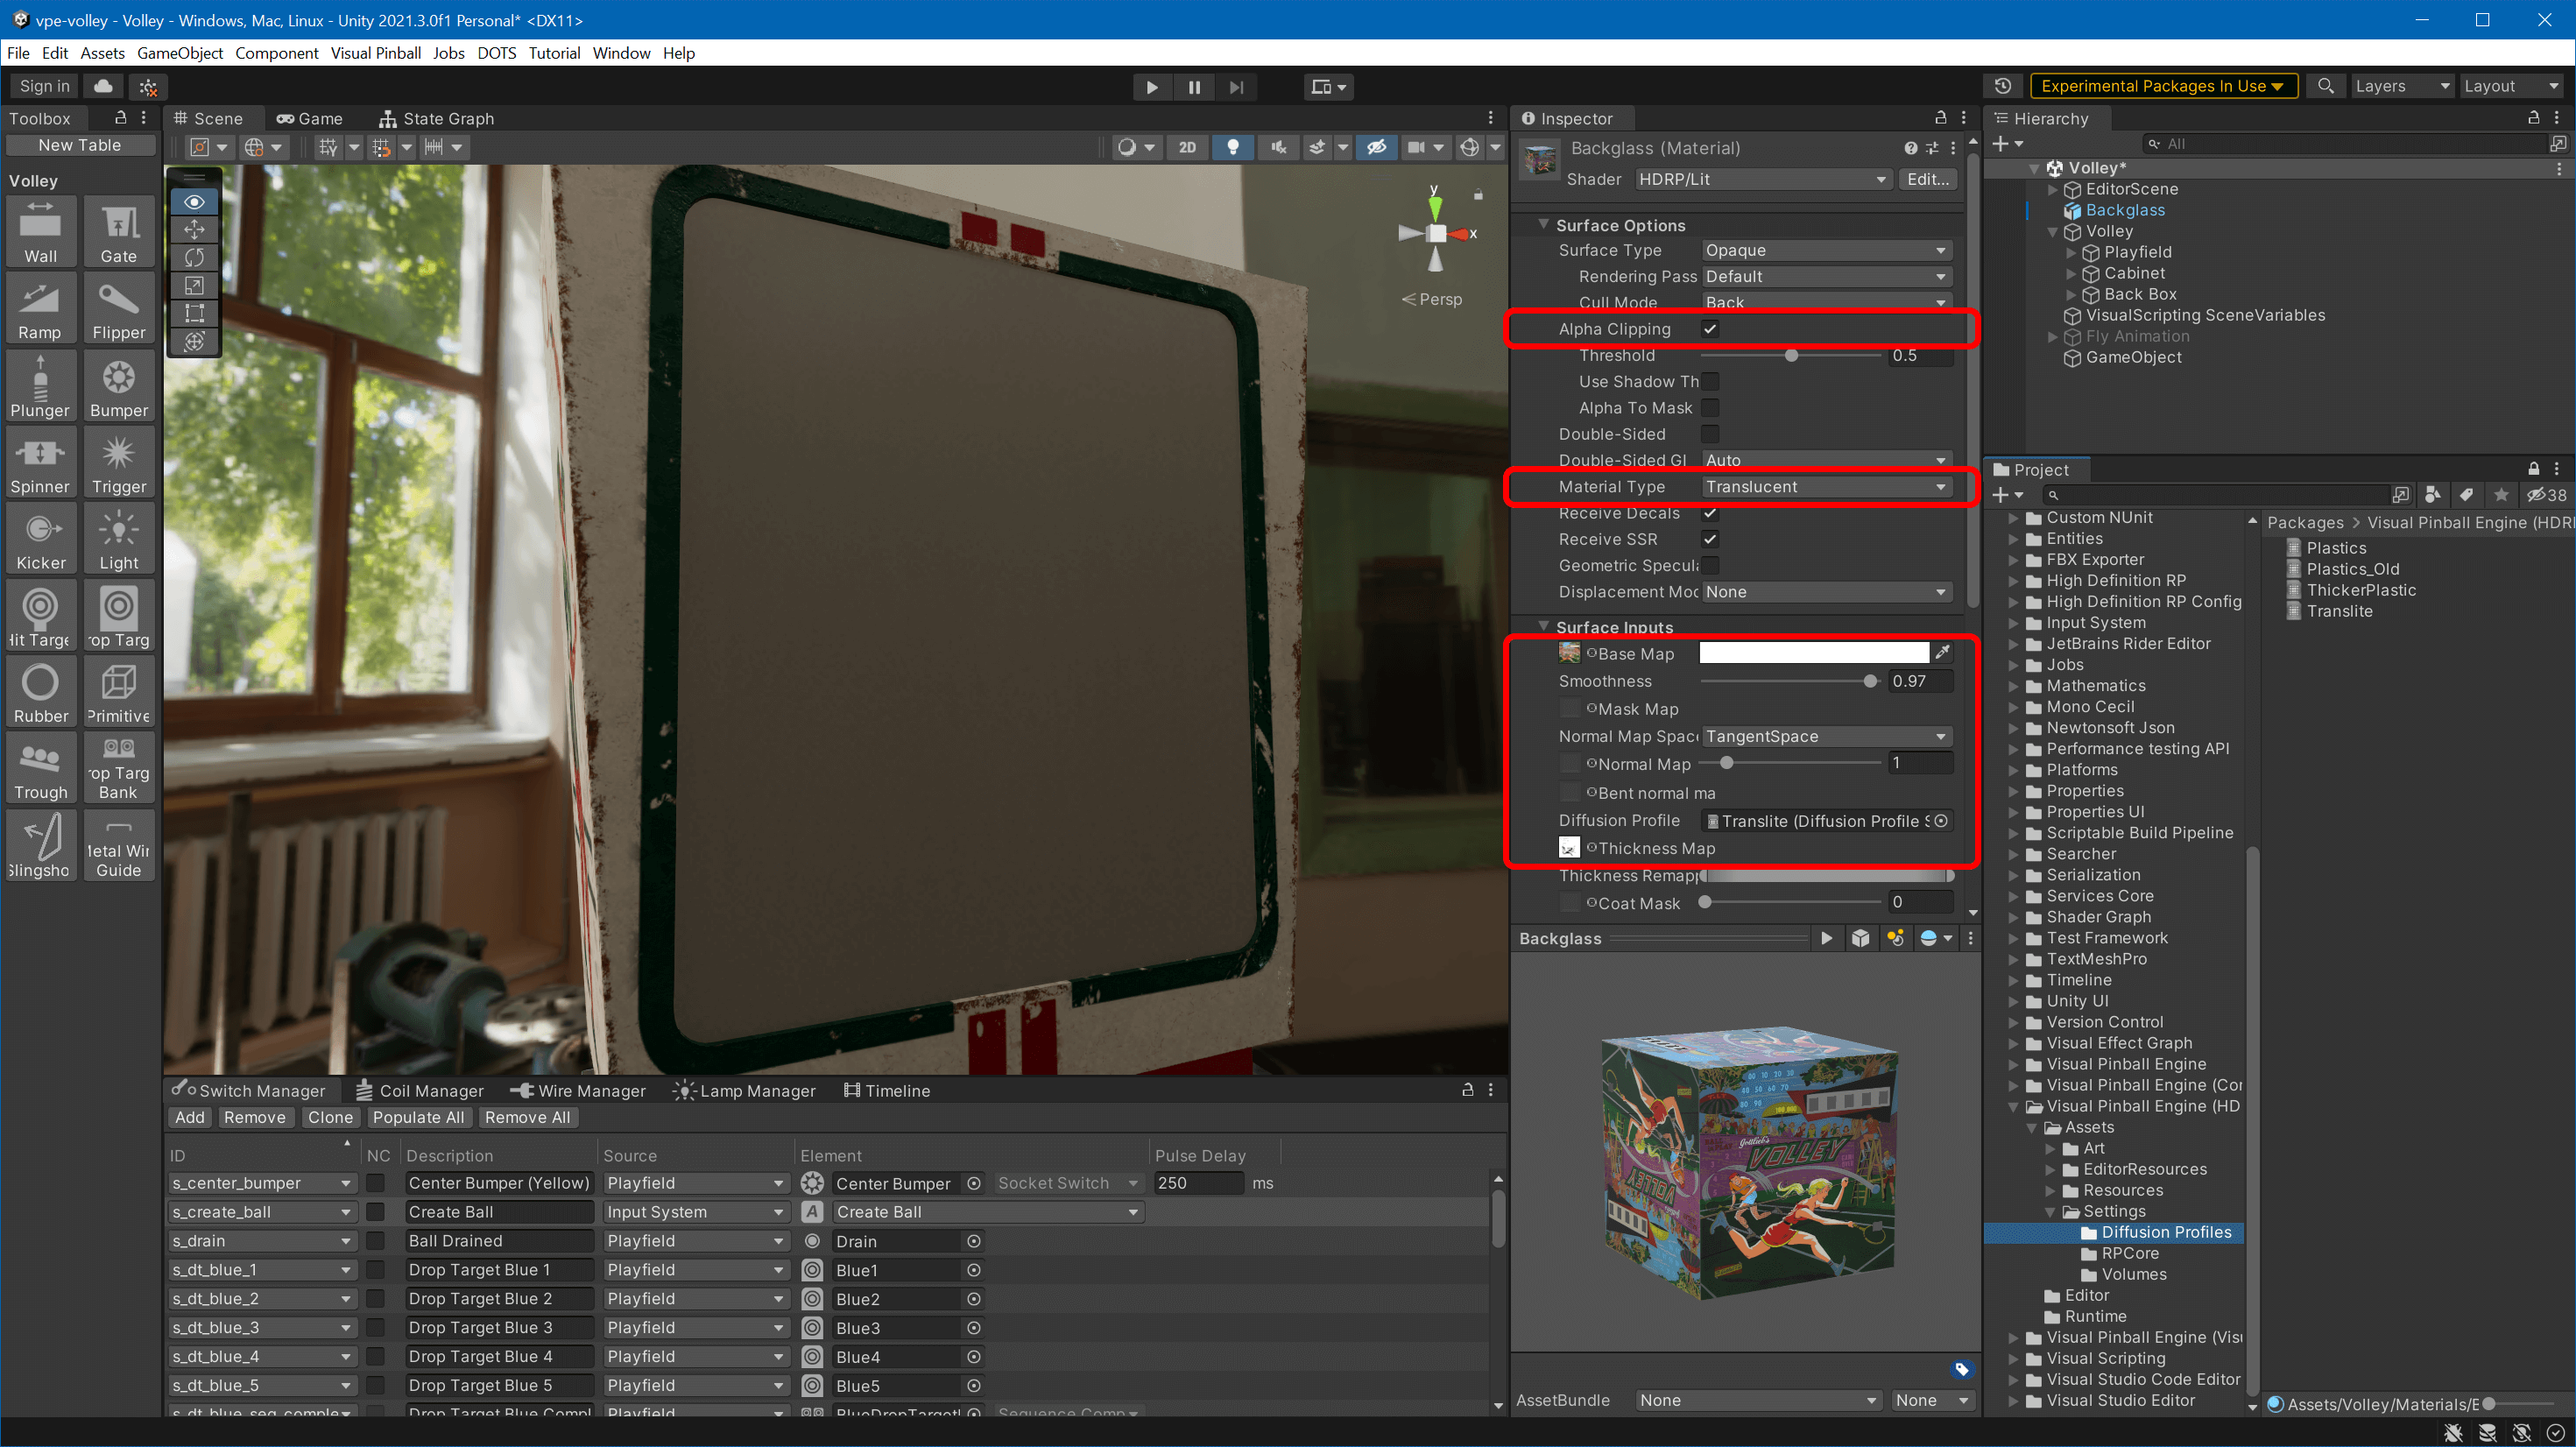The height and width of the screenshot is (1447, 2576).
Task: Select the Plunger tool in Toolbox
Action: coord(40,386)
